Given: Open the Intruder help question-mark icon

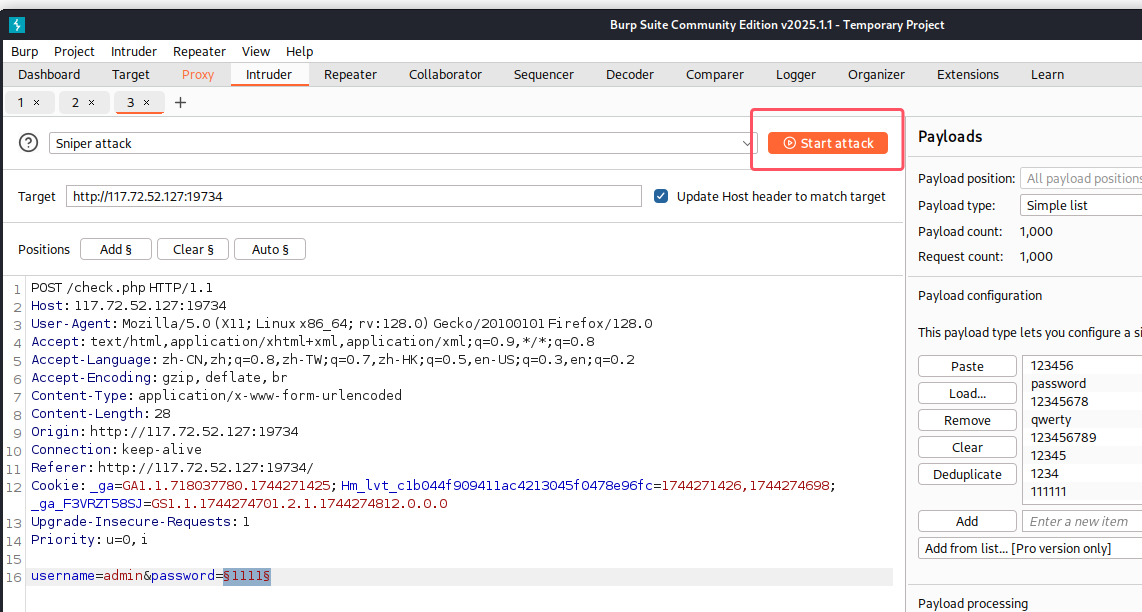Looking at the screenshot, I should [x=28, y=143].
